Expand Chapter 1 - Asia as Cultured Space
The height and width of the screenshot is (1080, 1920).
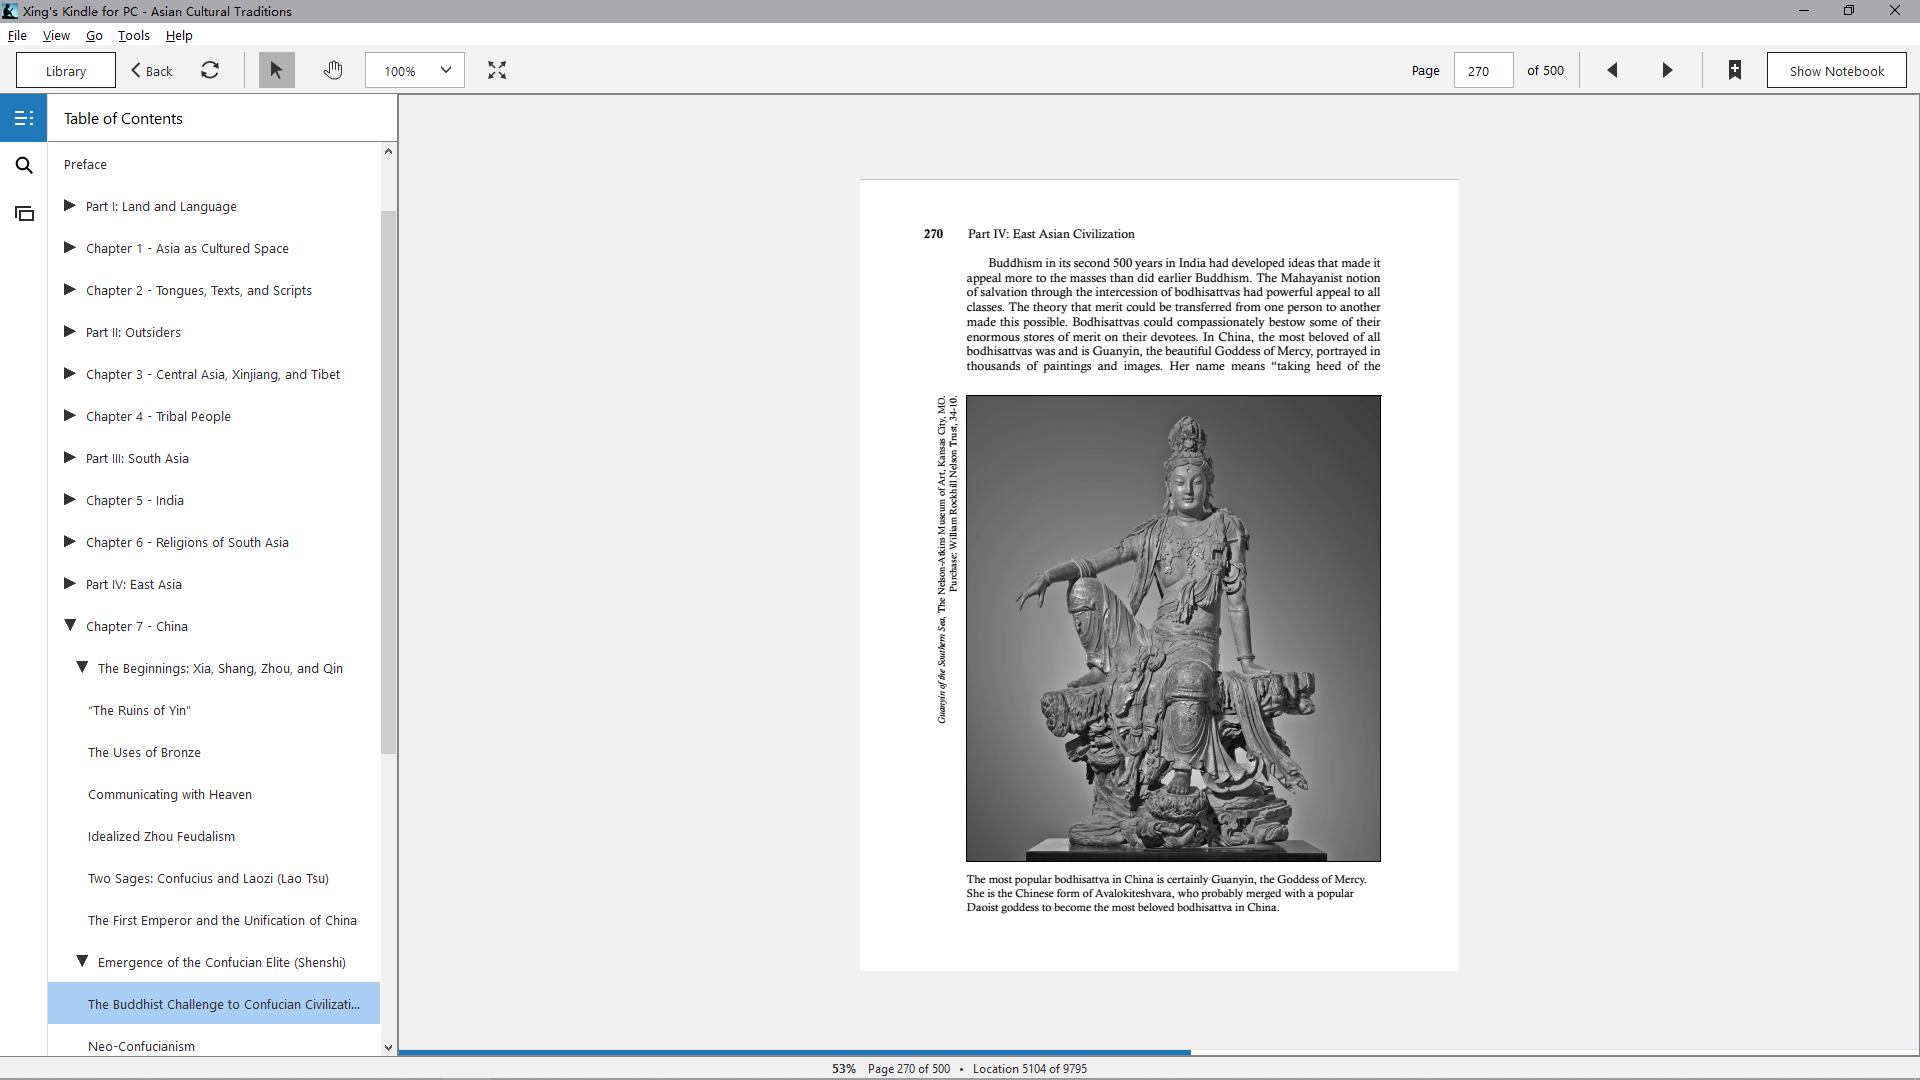pos(70,248)
